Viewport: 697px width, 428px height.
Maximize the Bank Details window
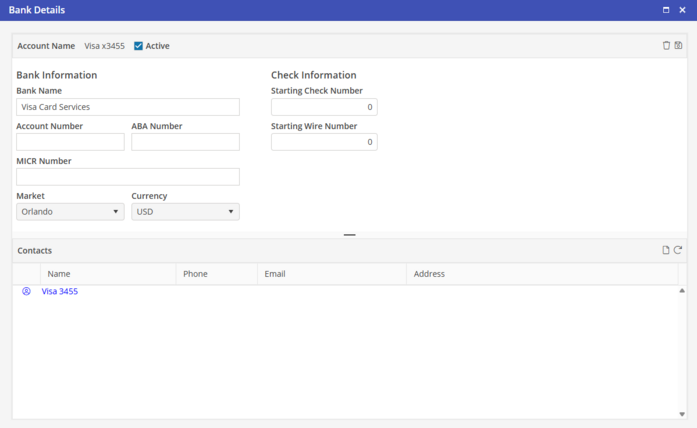click(x=667, y=9)
